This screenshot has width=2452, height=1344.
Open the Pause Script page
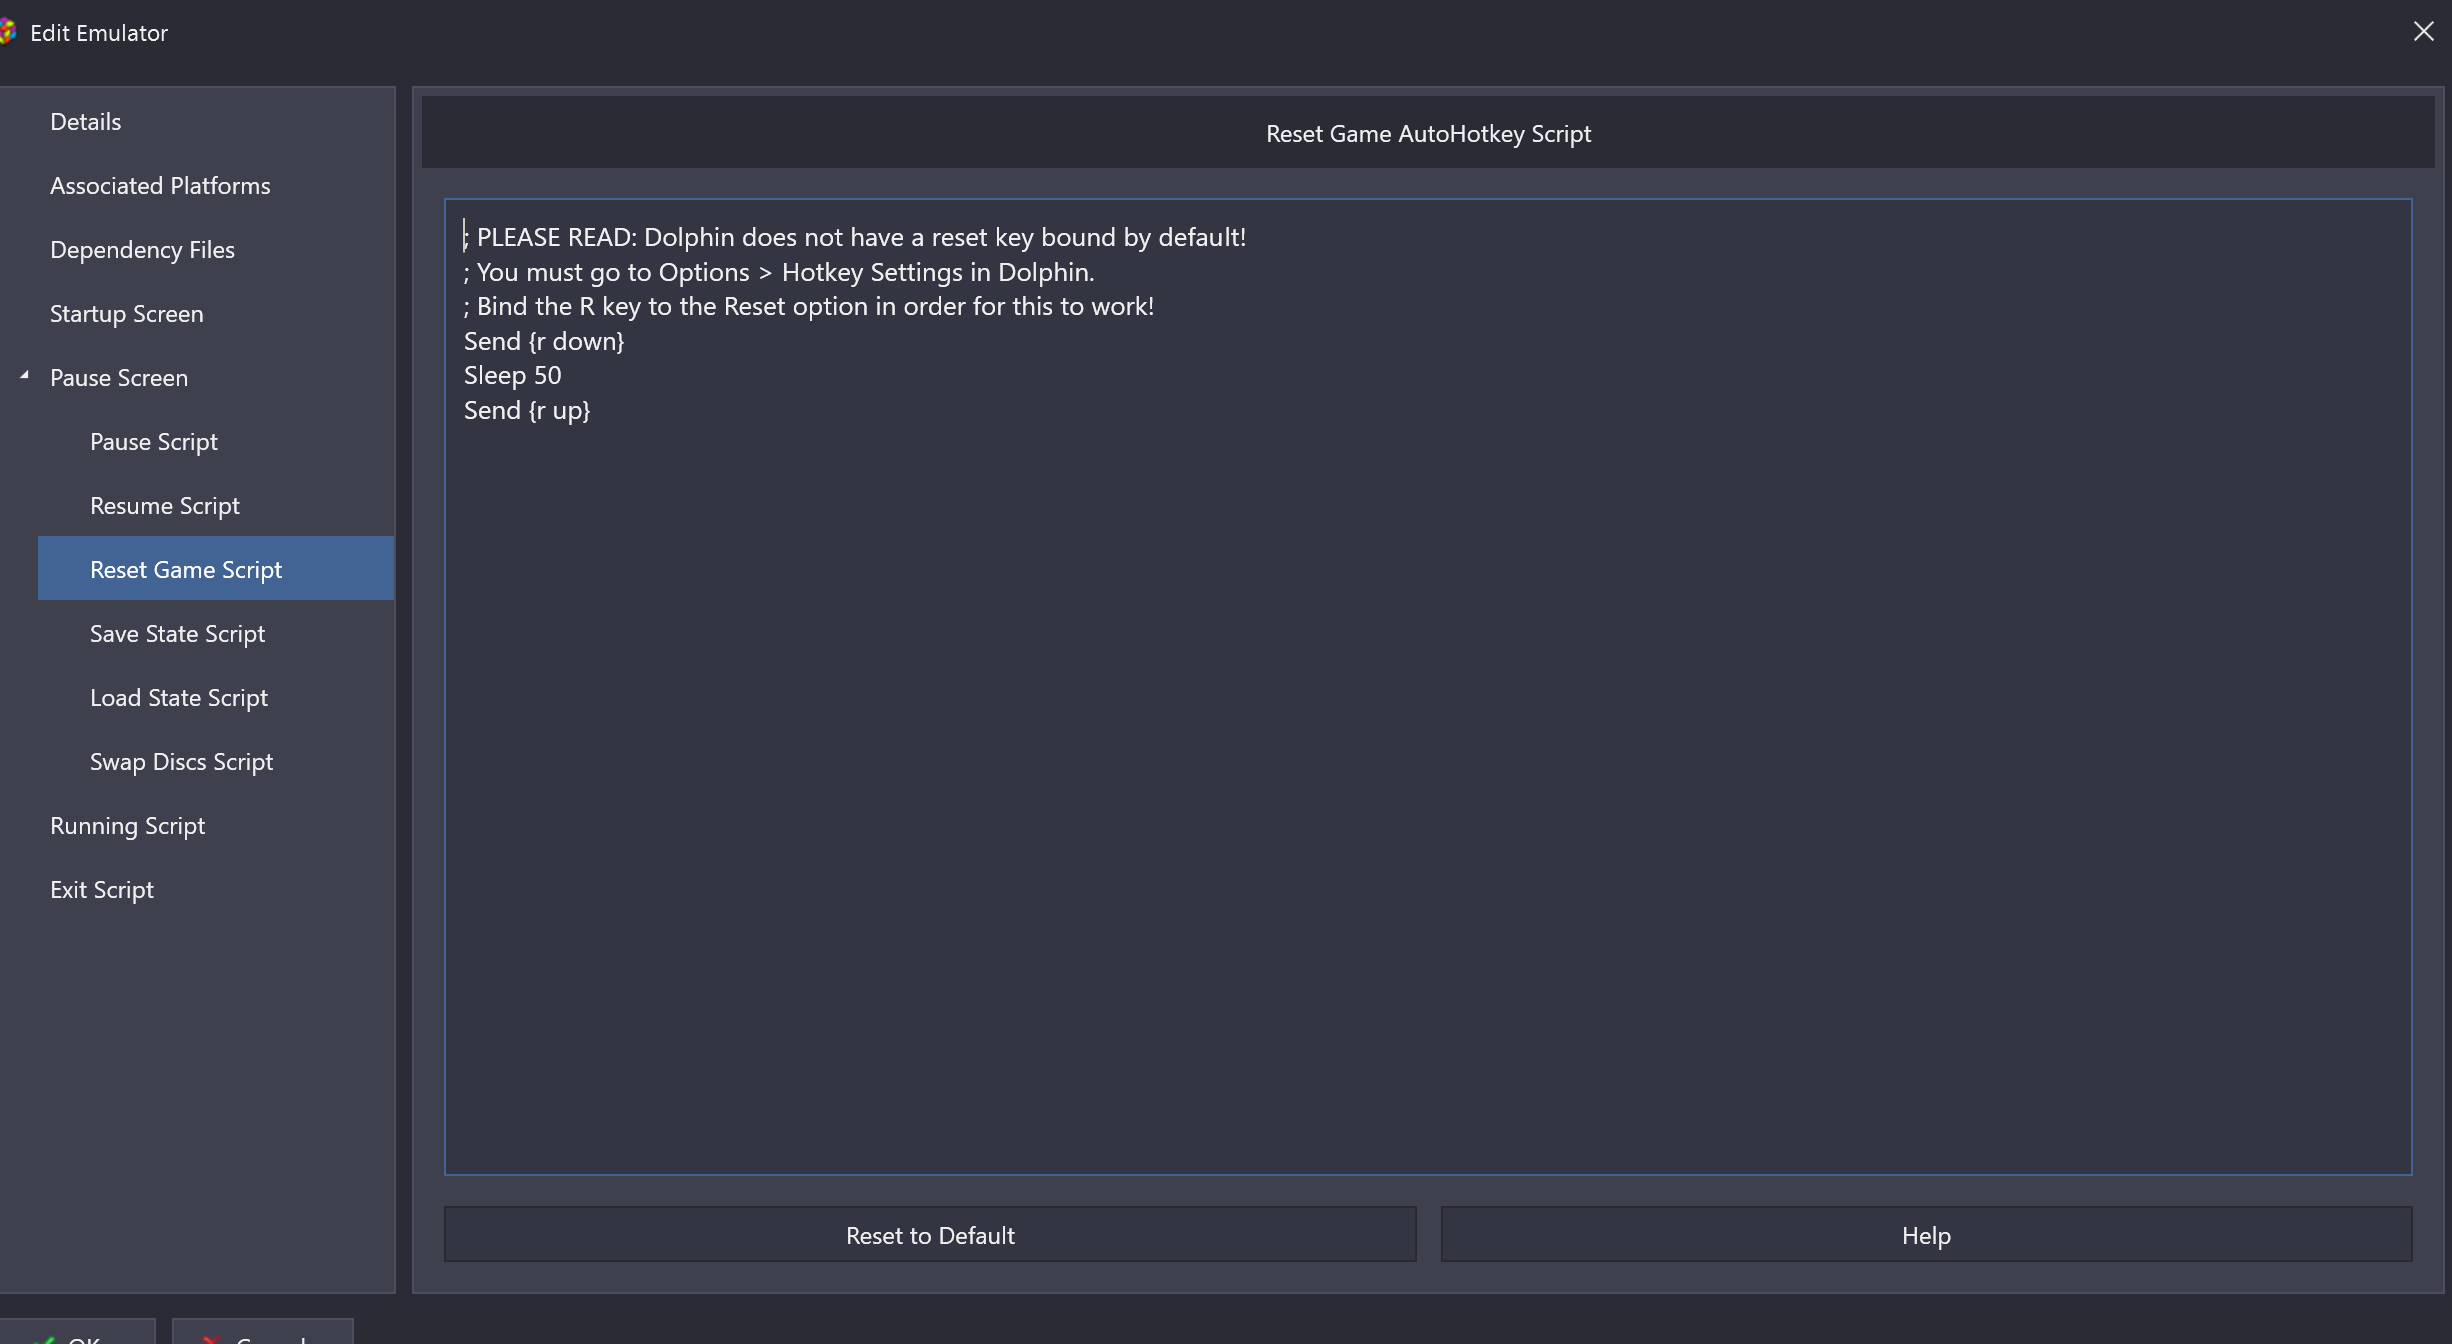[153, 442]
